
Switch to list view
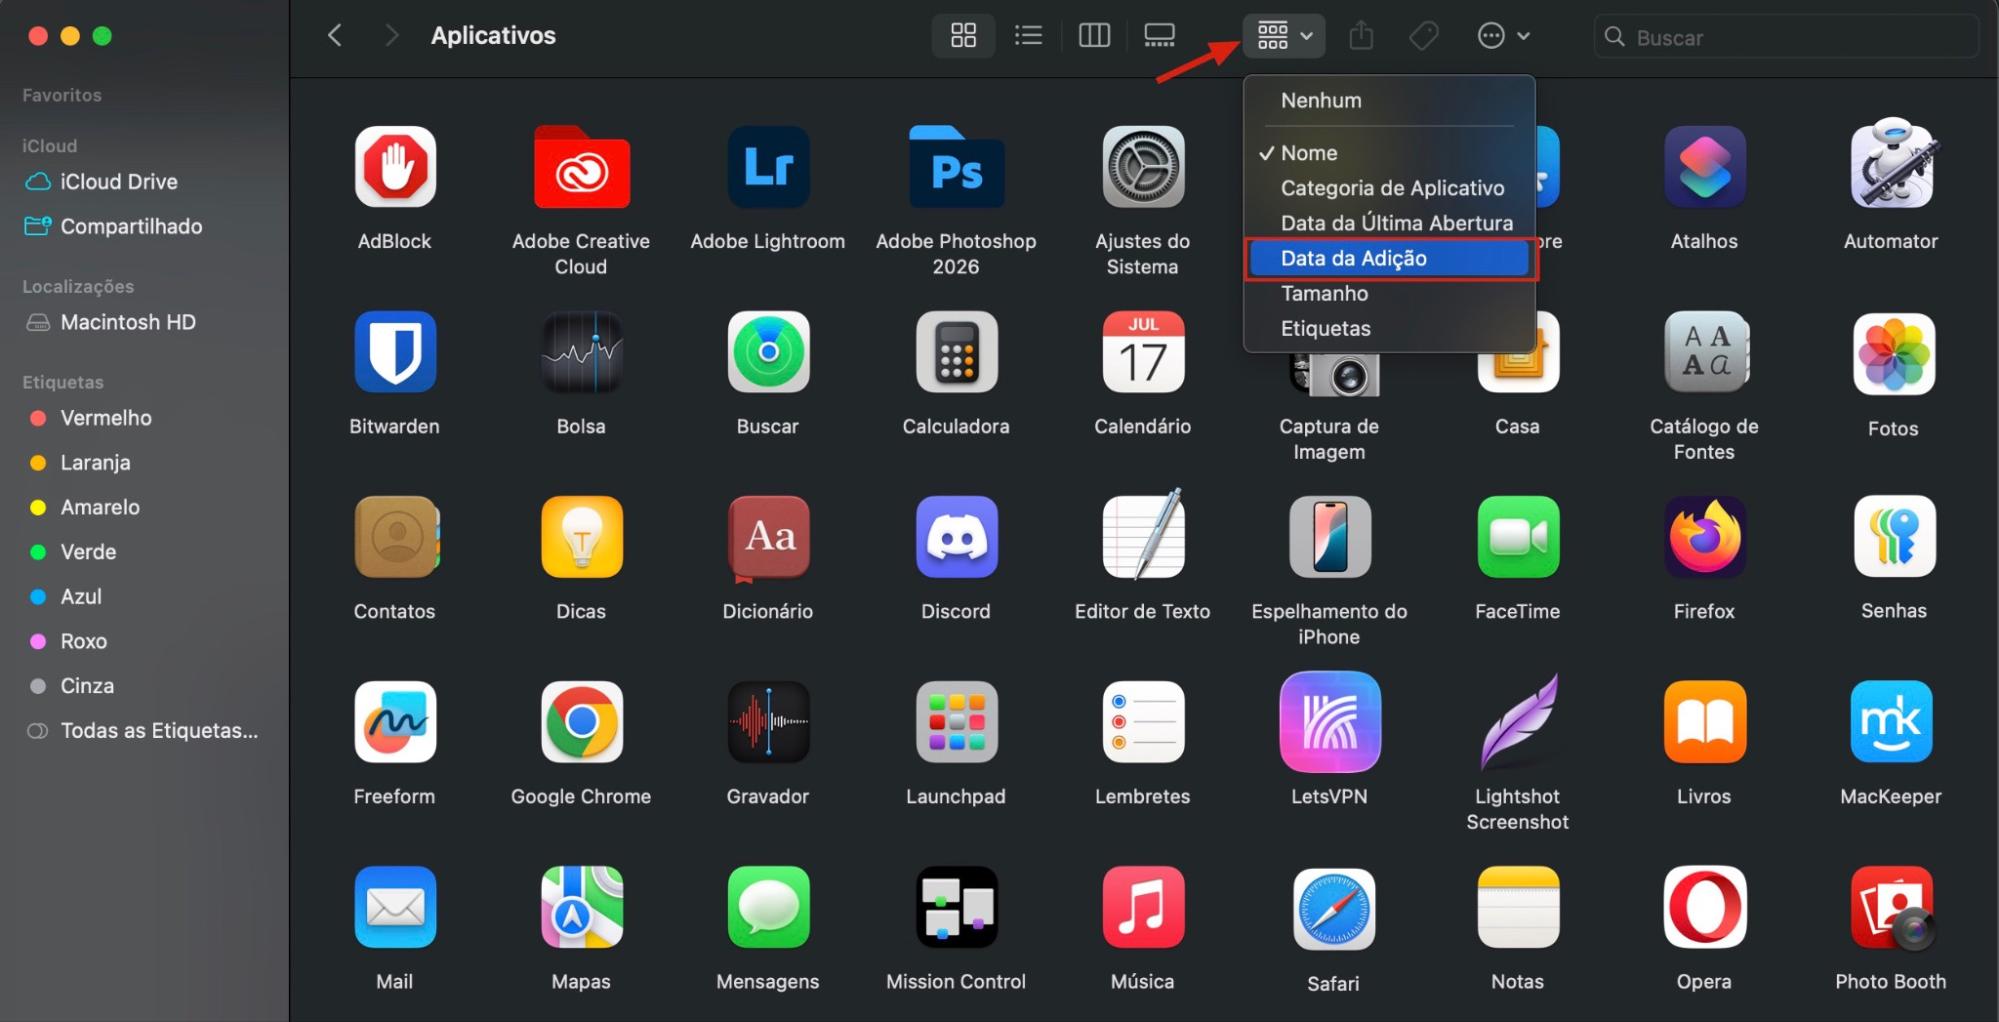tap(1028, 36)
